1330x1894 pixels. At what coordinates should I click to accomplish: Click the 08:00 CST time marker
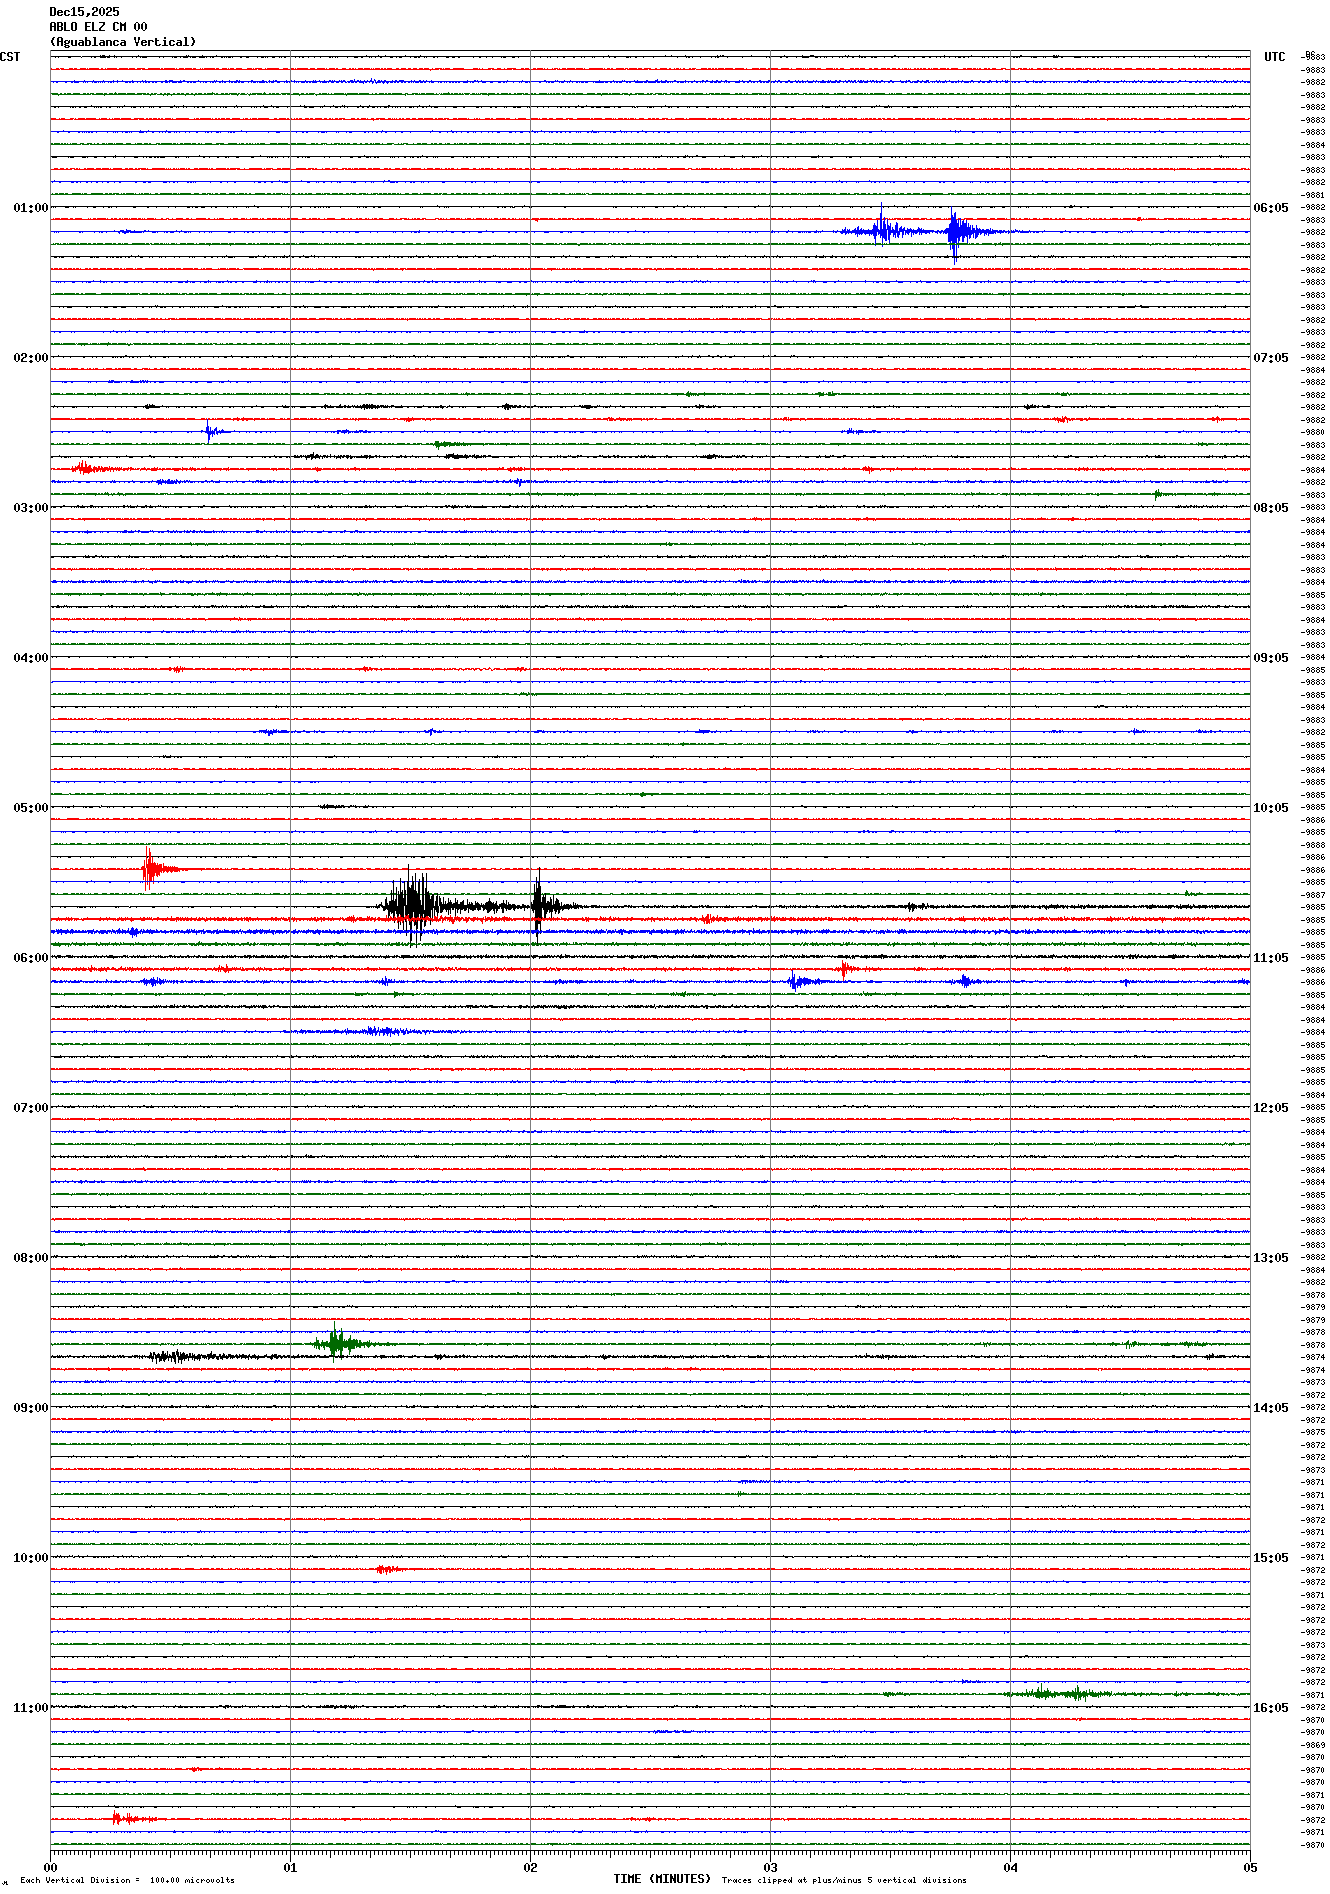[x=30, y=1258]
